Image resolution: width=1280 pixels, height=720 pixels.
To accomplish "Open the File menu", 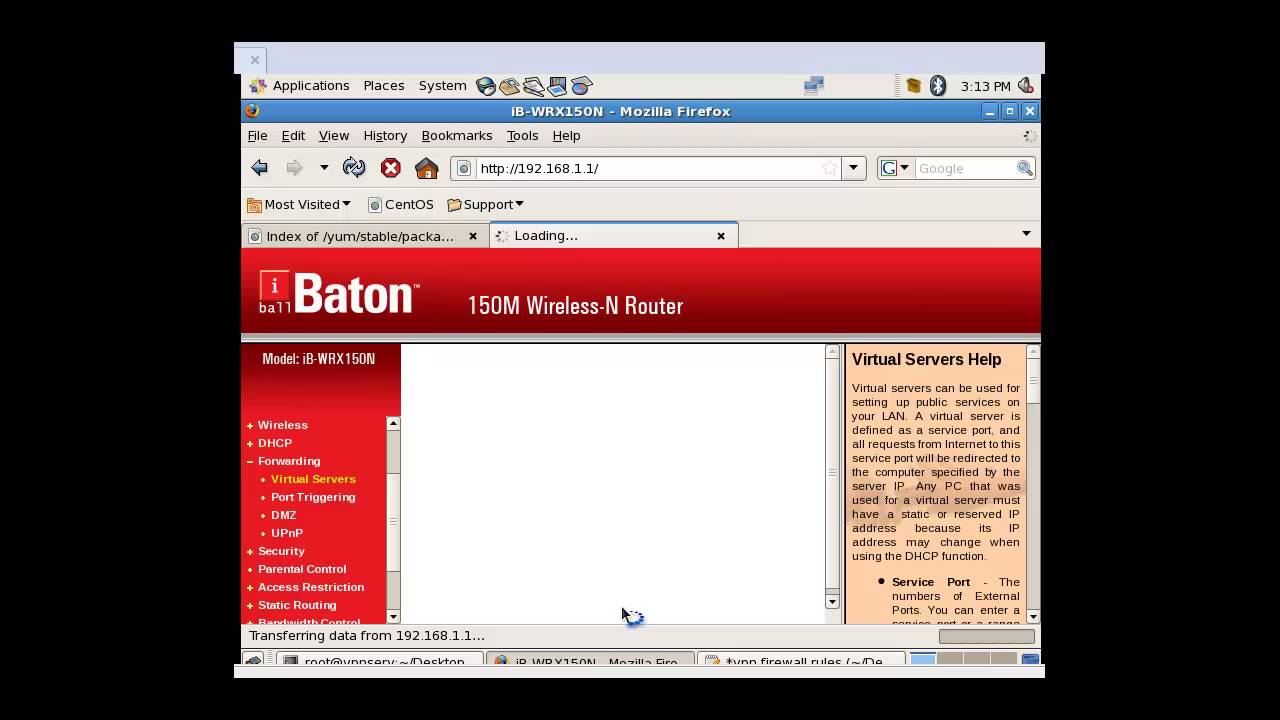I will [257, 135].
